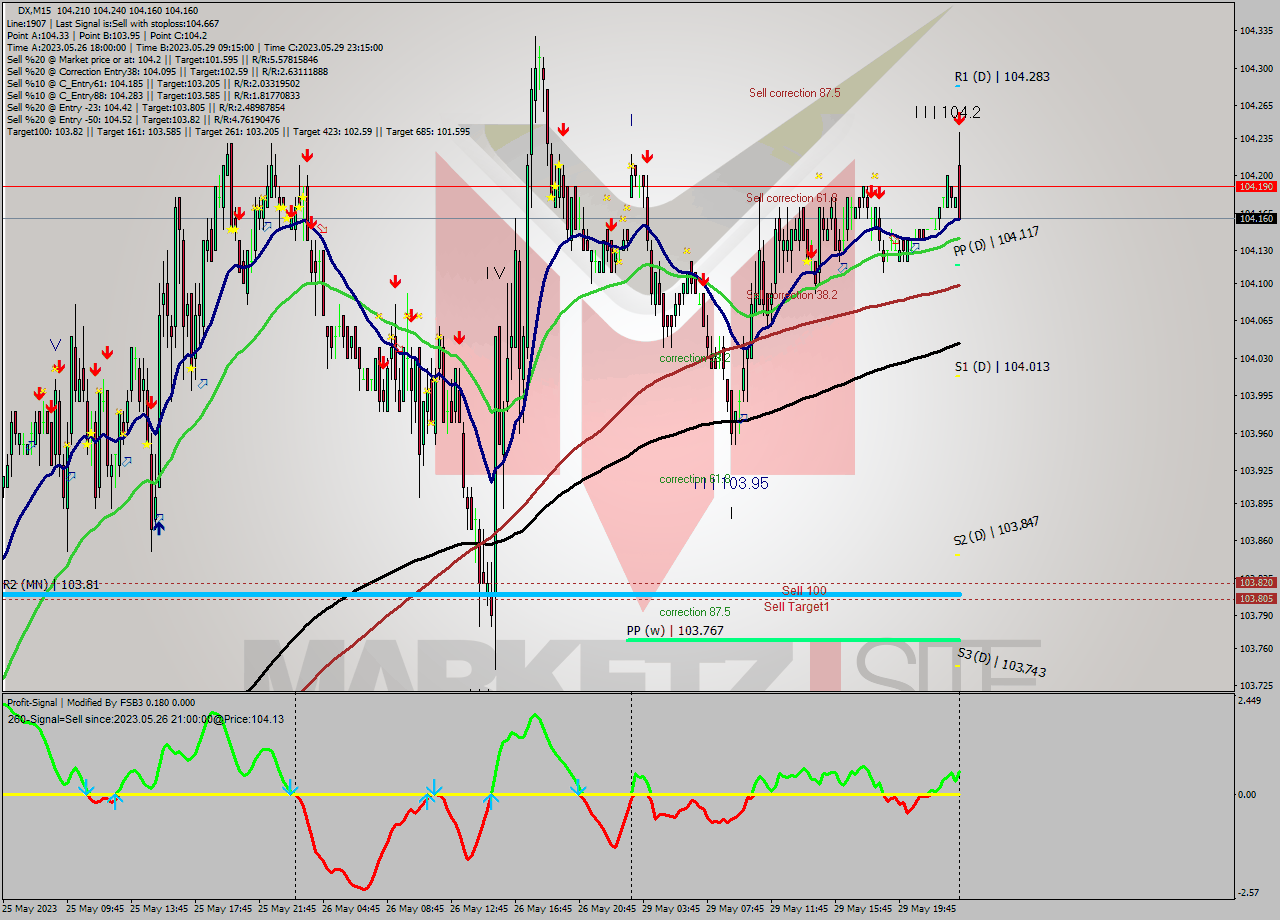Click the '29 May 03:45' time axis label
The width and height of the screenshot is (1280, 920).
click(x=671, y=909)
